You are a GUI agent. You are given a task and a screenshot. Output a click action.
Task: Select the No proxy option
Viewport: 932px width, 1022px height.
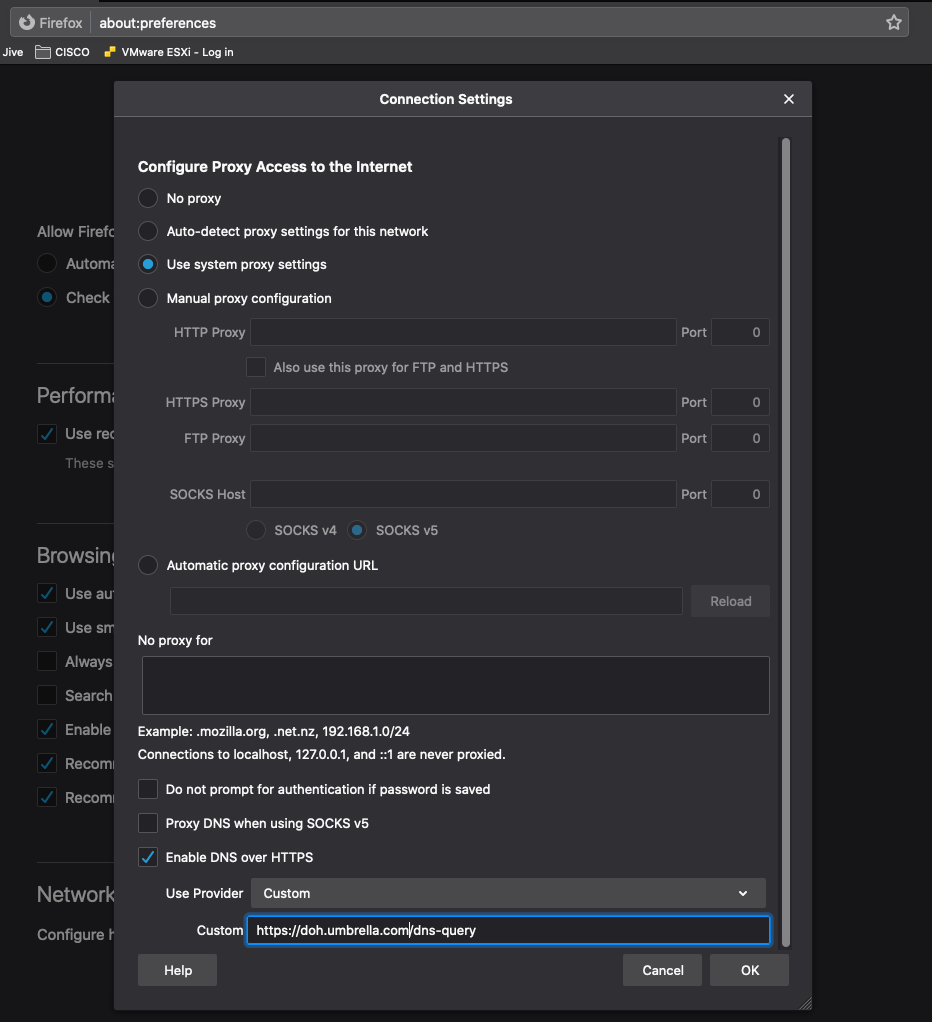tap(148, 198)
